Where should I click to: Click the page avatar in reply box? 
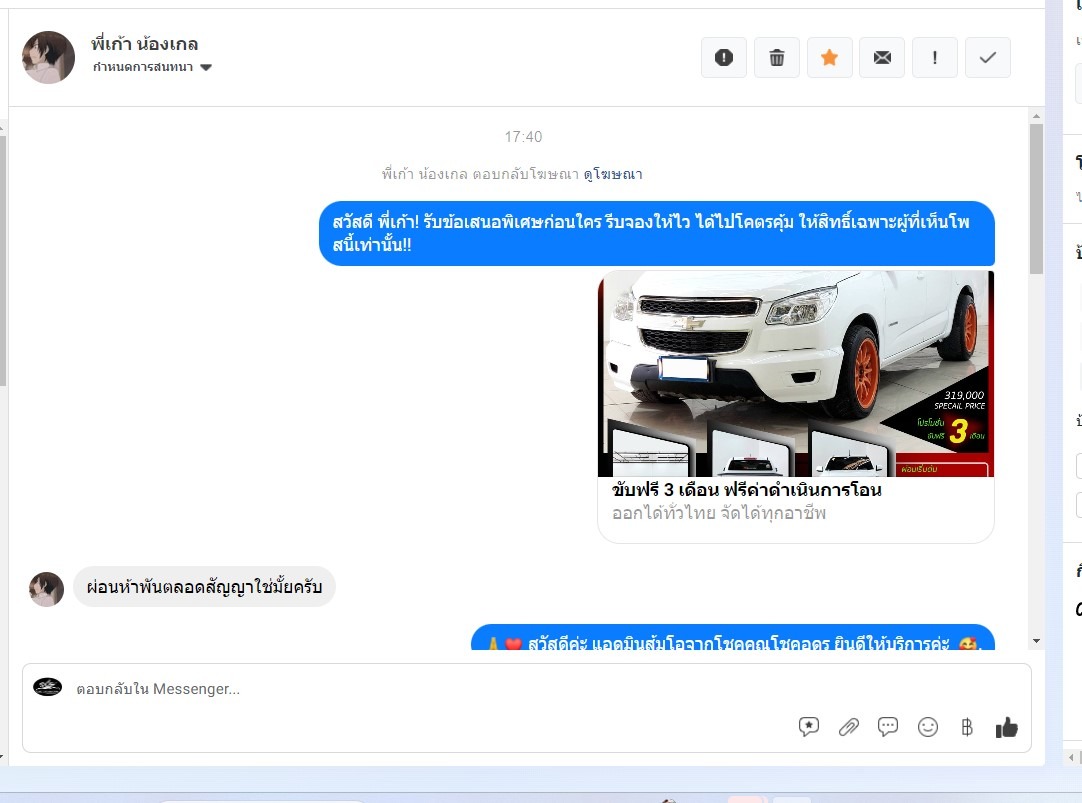(x=47, y=687)
